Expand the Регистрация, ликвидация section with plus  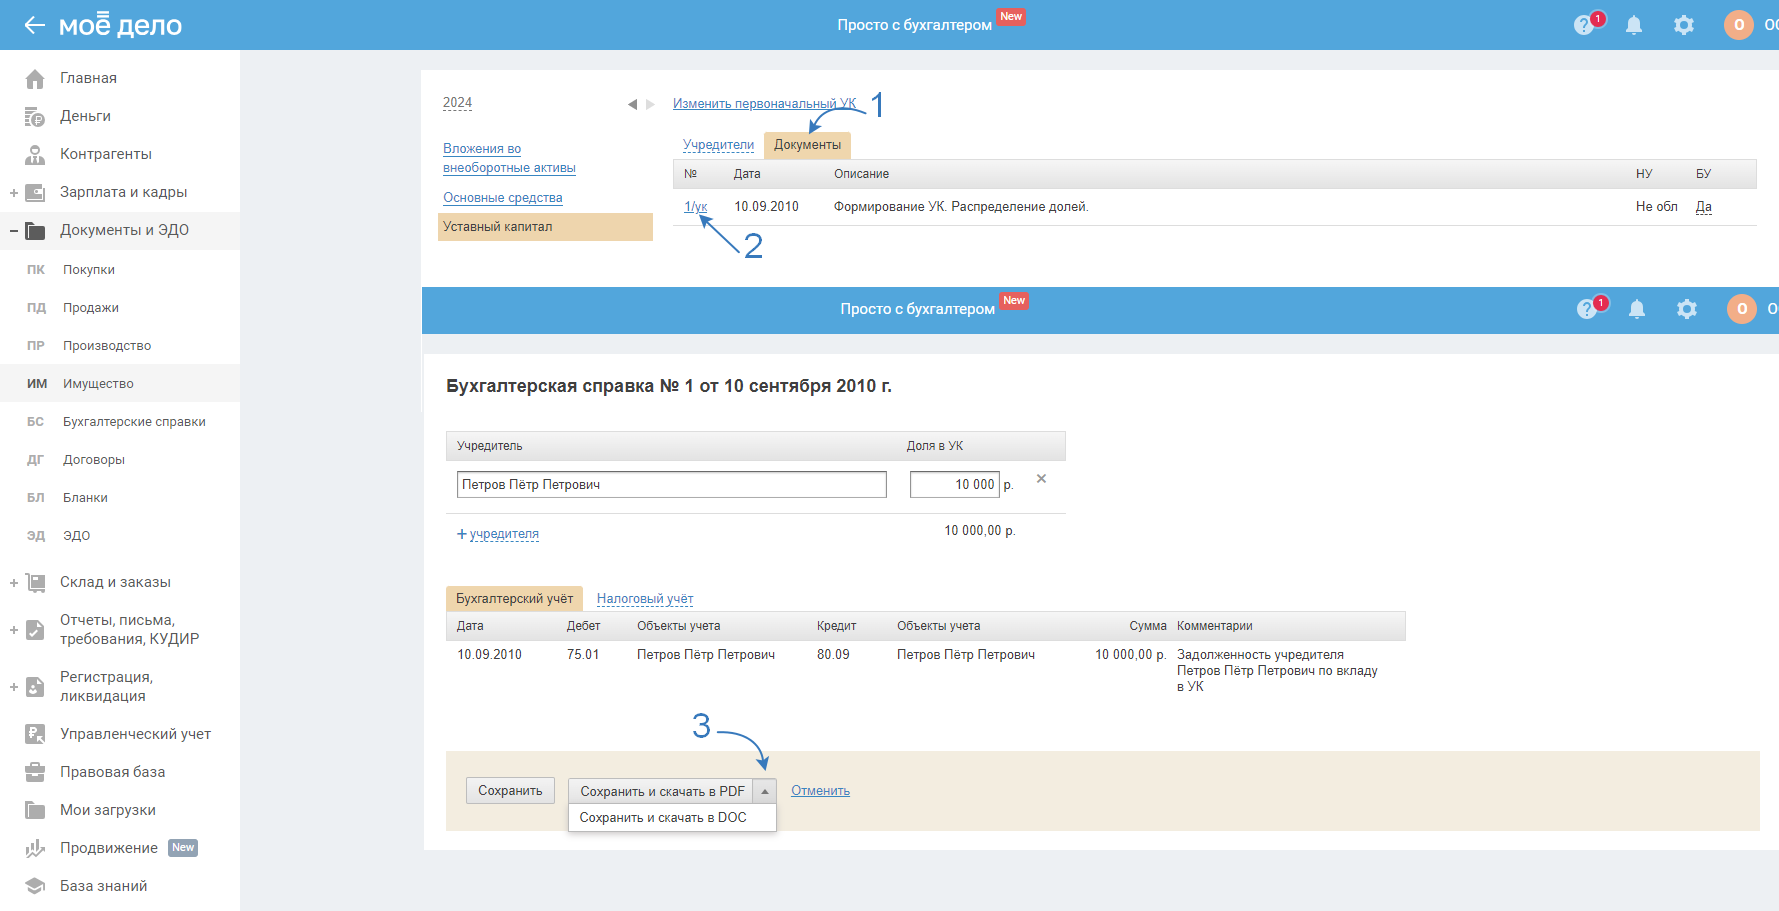coord(14,687)
